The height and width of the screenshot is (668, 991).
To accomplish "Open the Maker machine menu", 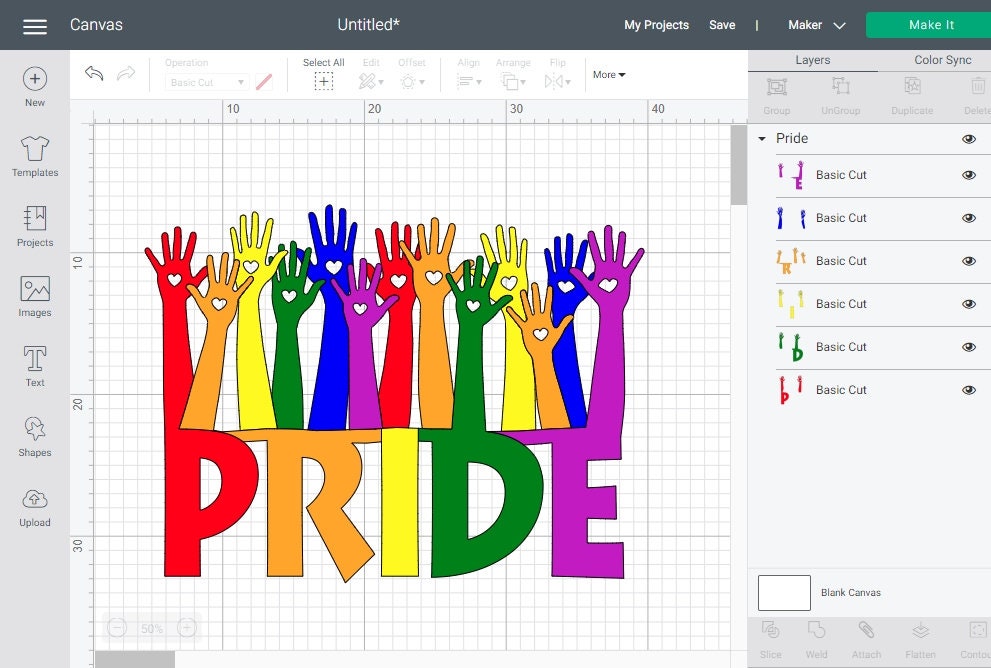I will pyautogui.click(x=816, y=24).
